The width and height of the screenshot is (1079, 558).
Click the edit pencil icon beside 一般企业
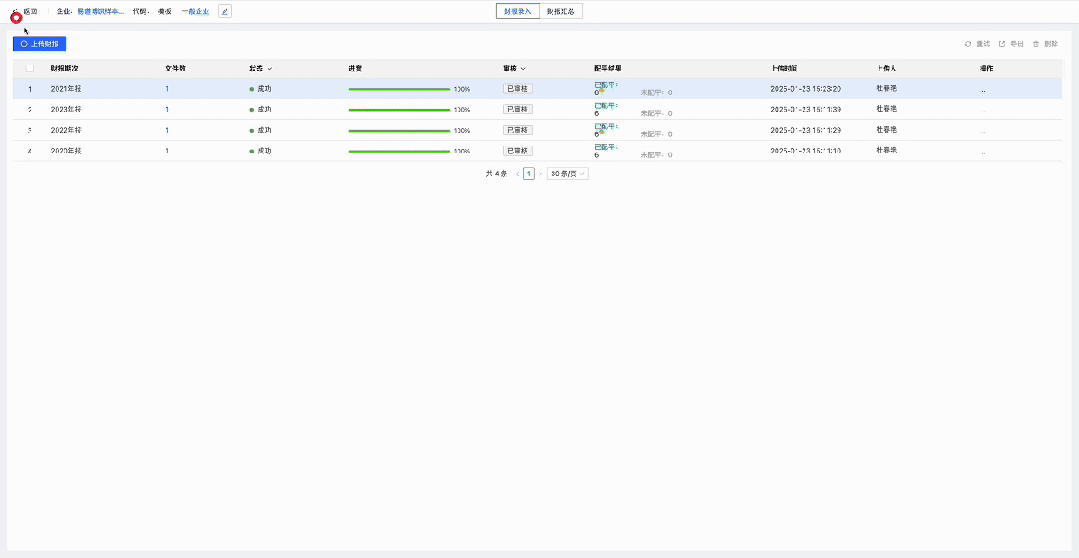click(x=225, y=11)
